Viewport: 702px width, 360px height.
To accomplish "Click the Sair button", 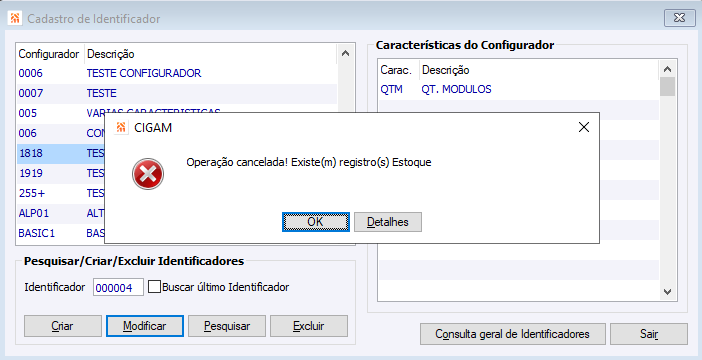I will point(649,334).
